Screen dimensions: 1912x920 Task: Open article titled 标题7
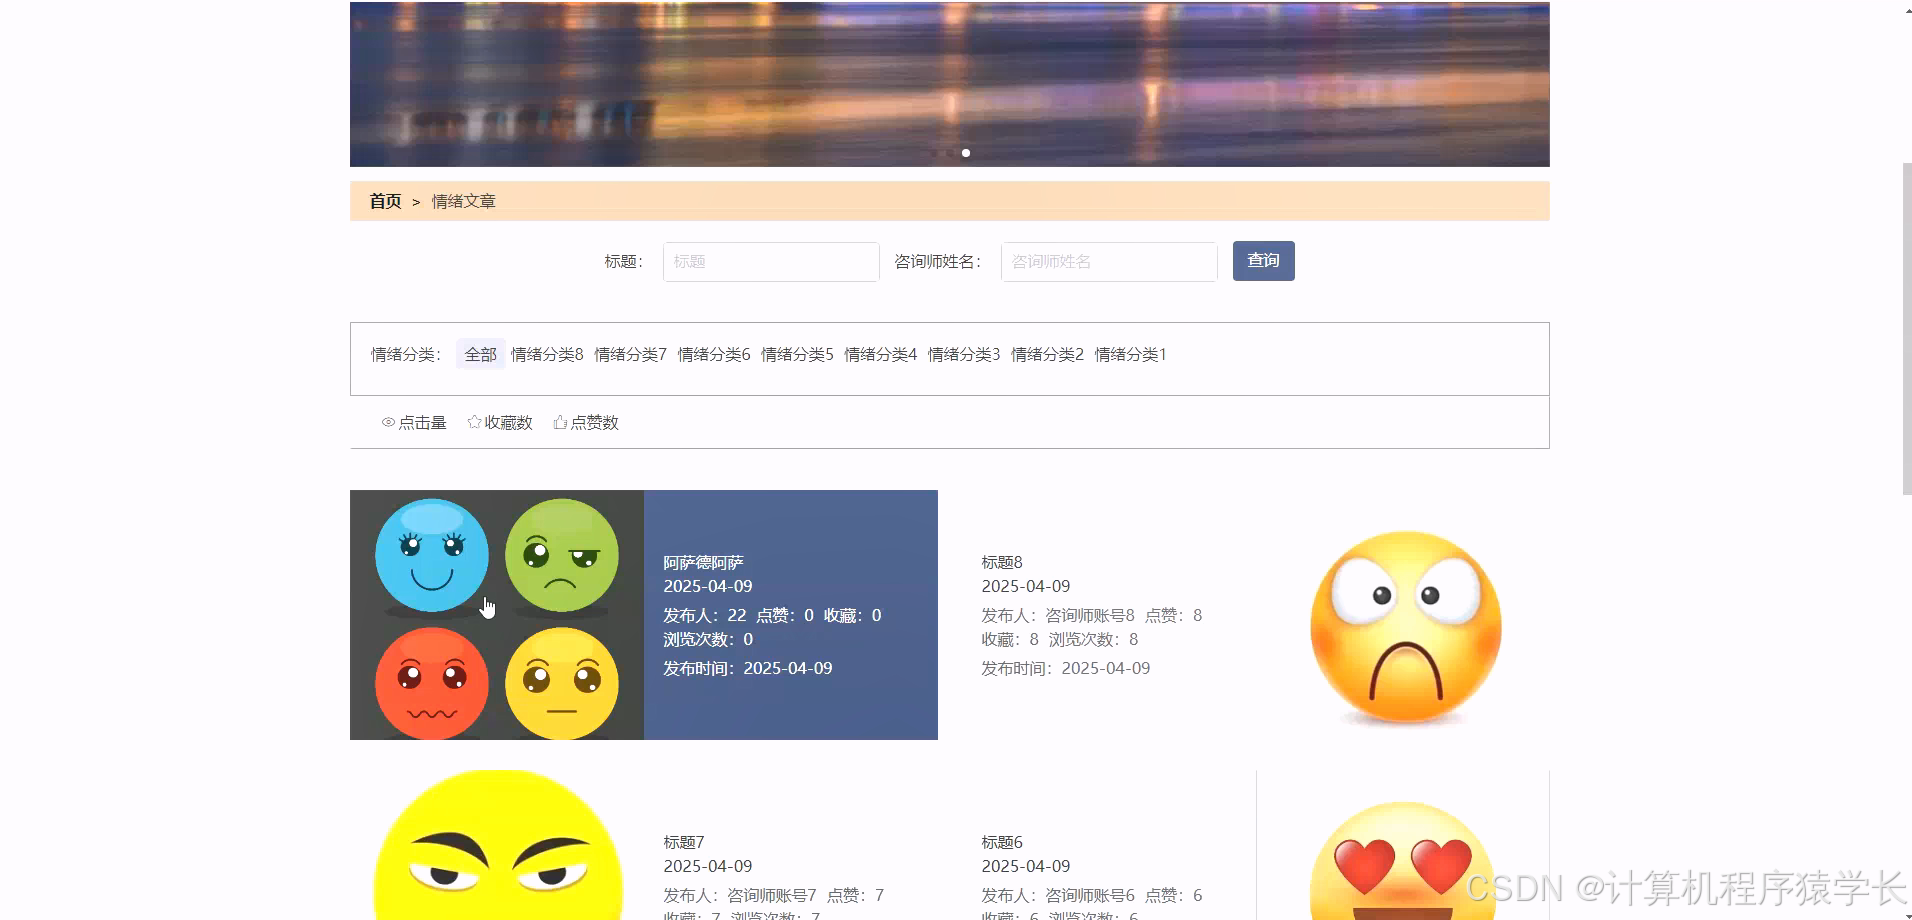point(683,842)
